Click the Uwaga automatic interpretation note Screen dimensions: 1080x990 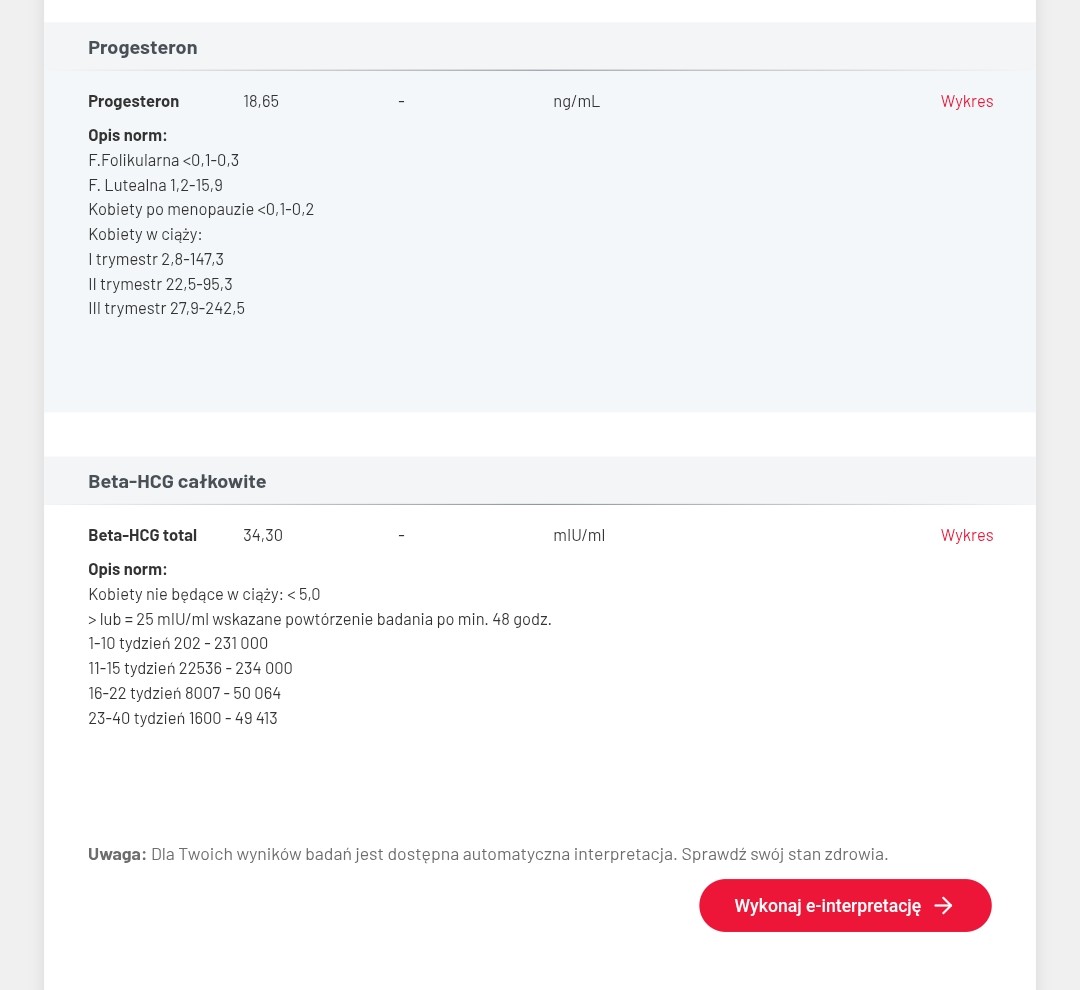[488, 854]
